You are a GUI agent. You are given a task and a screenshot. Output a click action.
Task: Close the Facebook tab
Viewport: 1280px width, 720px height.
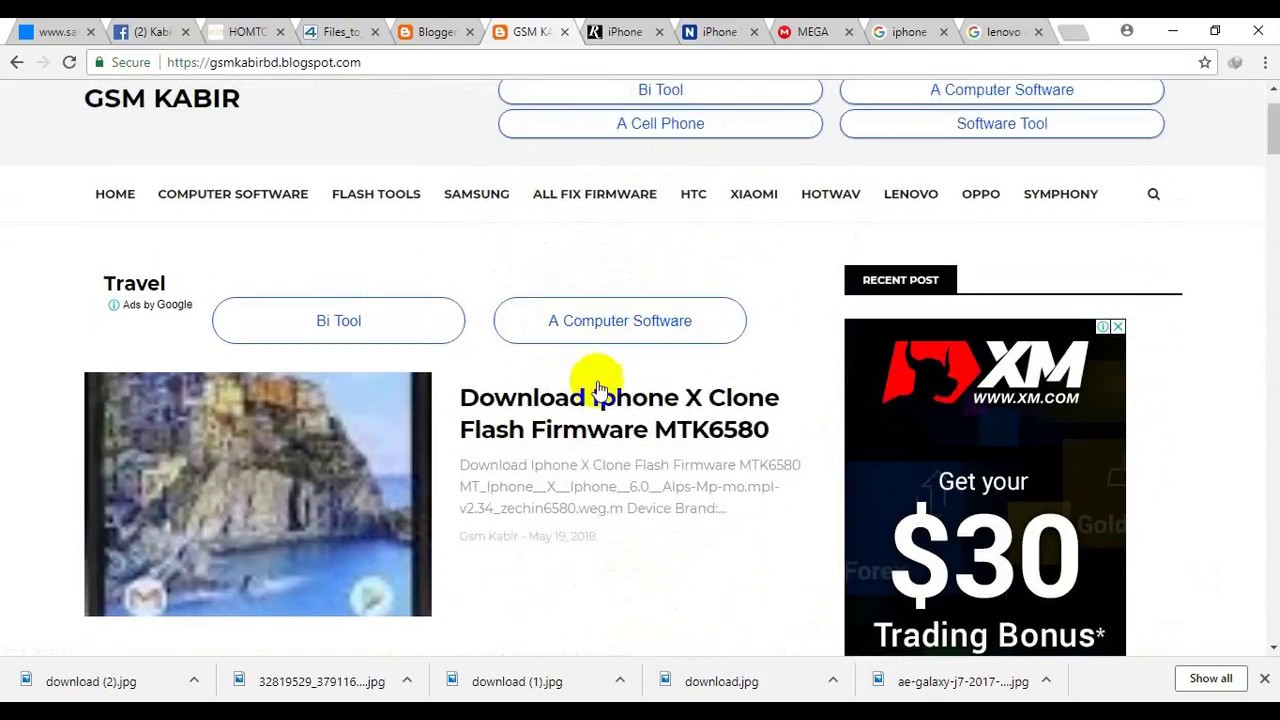click(x=185, y=32)
